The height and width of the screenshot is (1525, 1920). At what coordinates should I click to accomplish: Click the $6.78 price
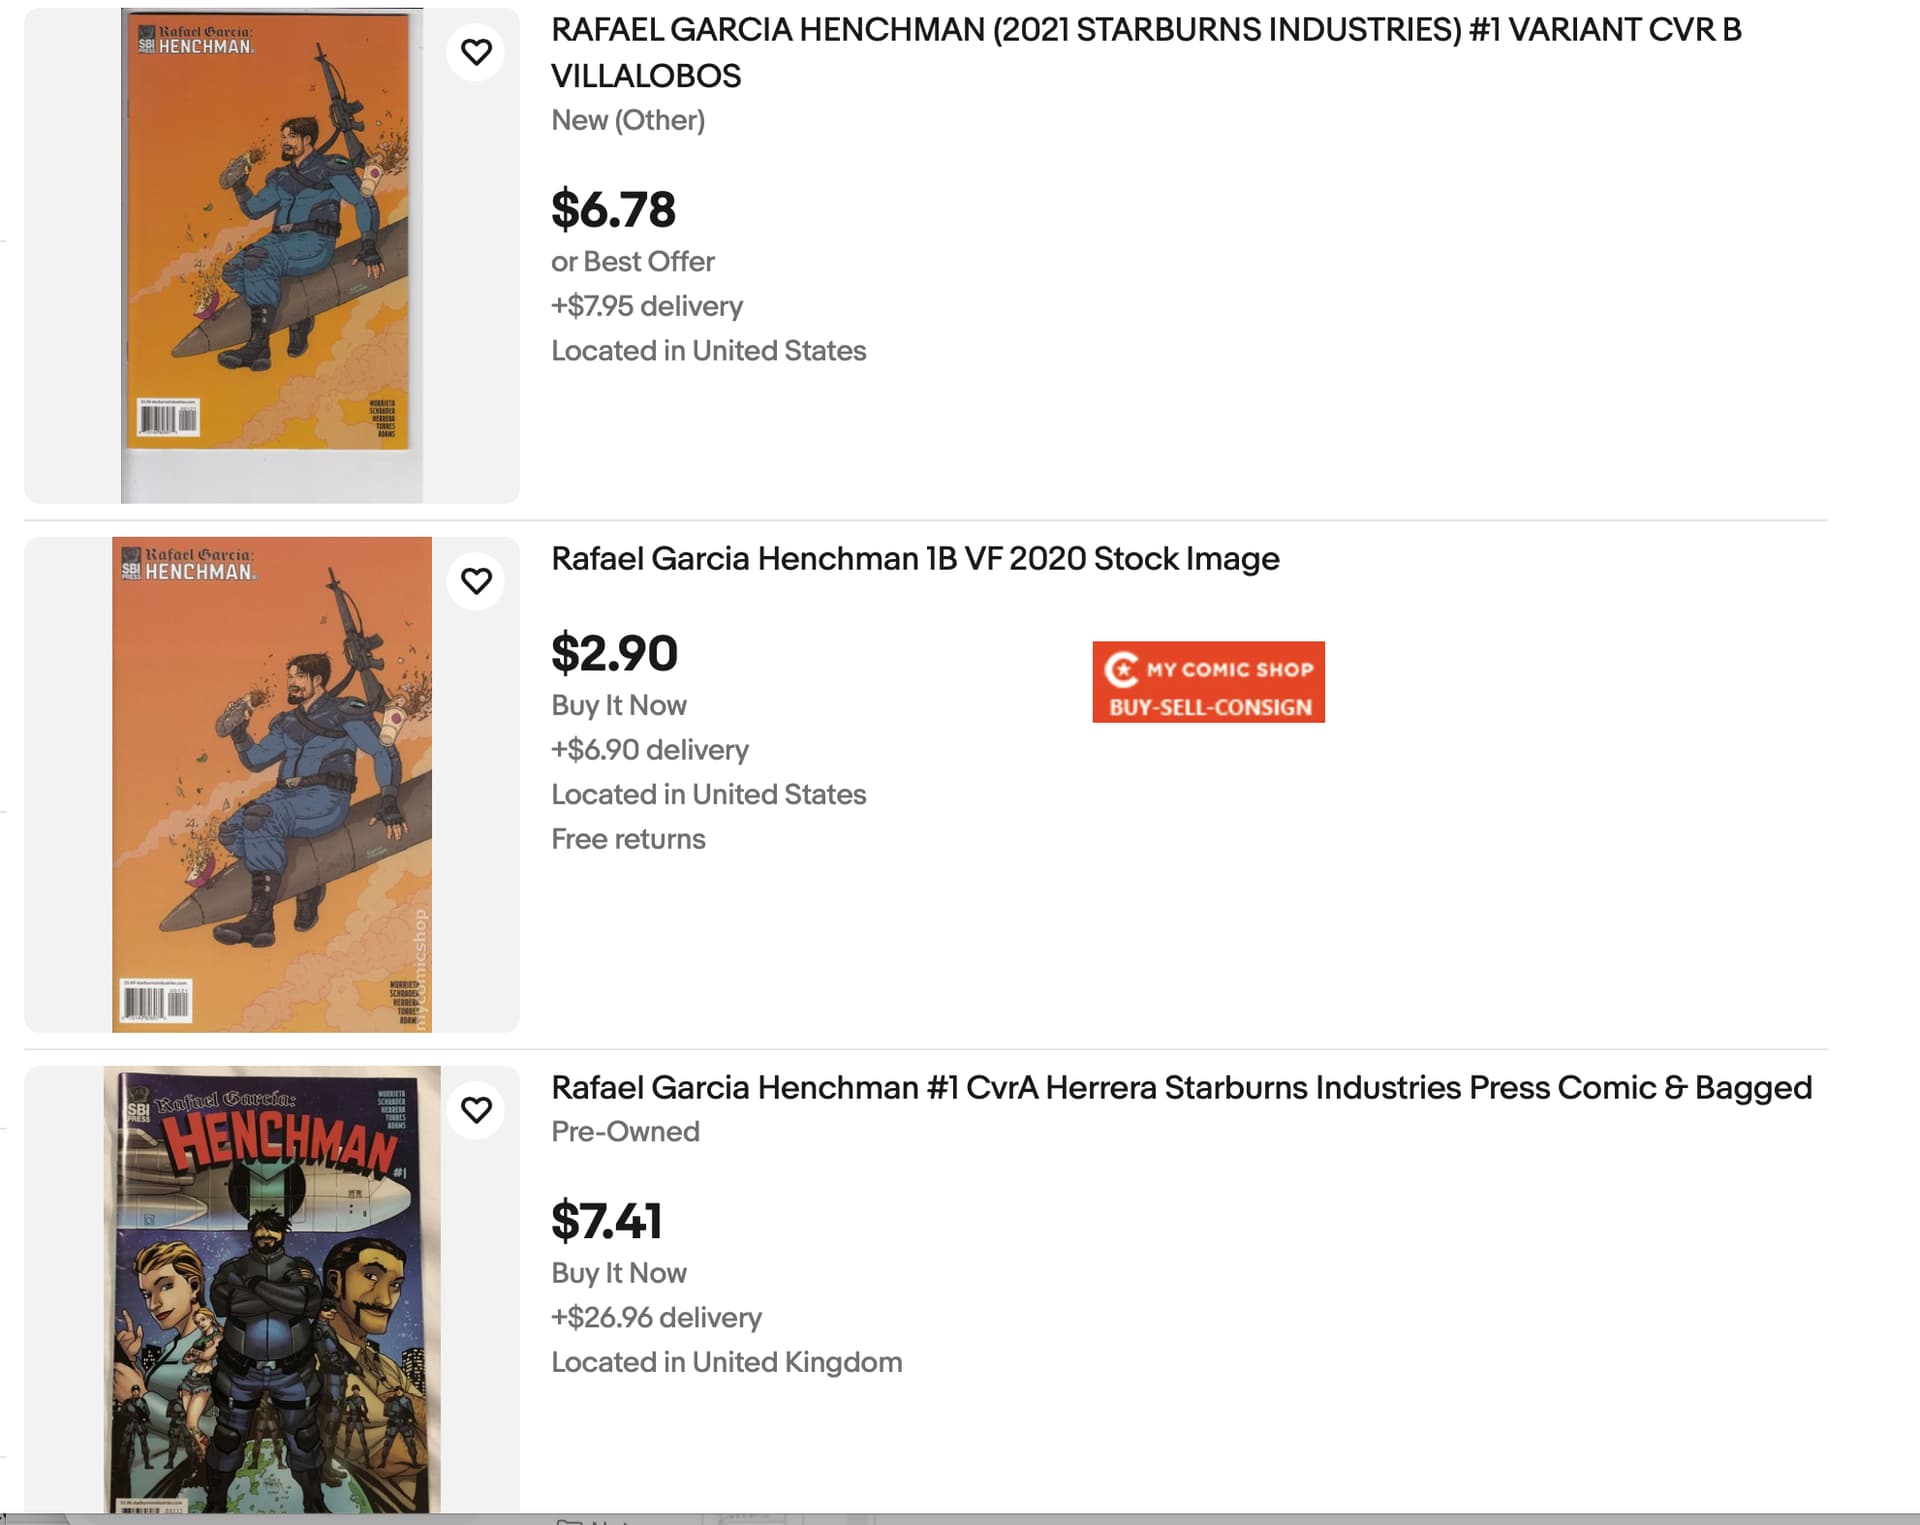(x=613, y=210)
